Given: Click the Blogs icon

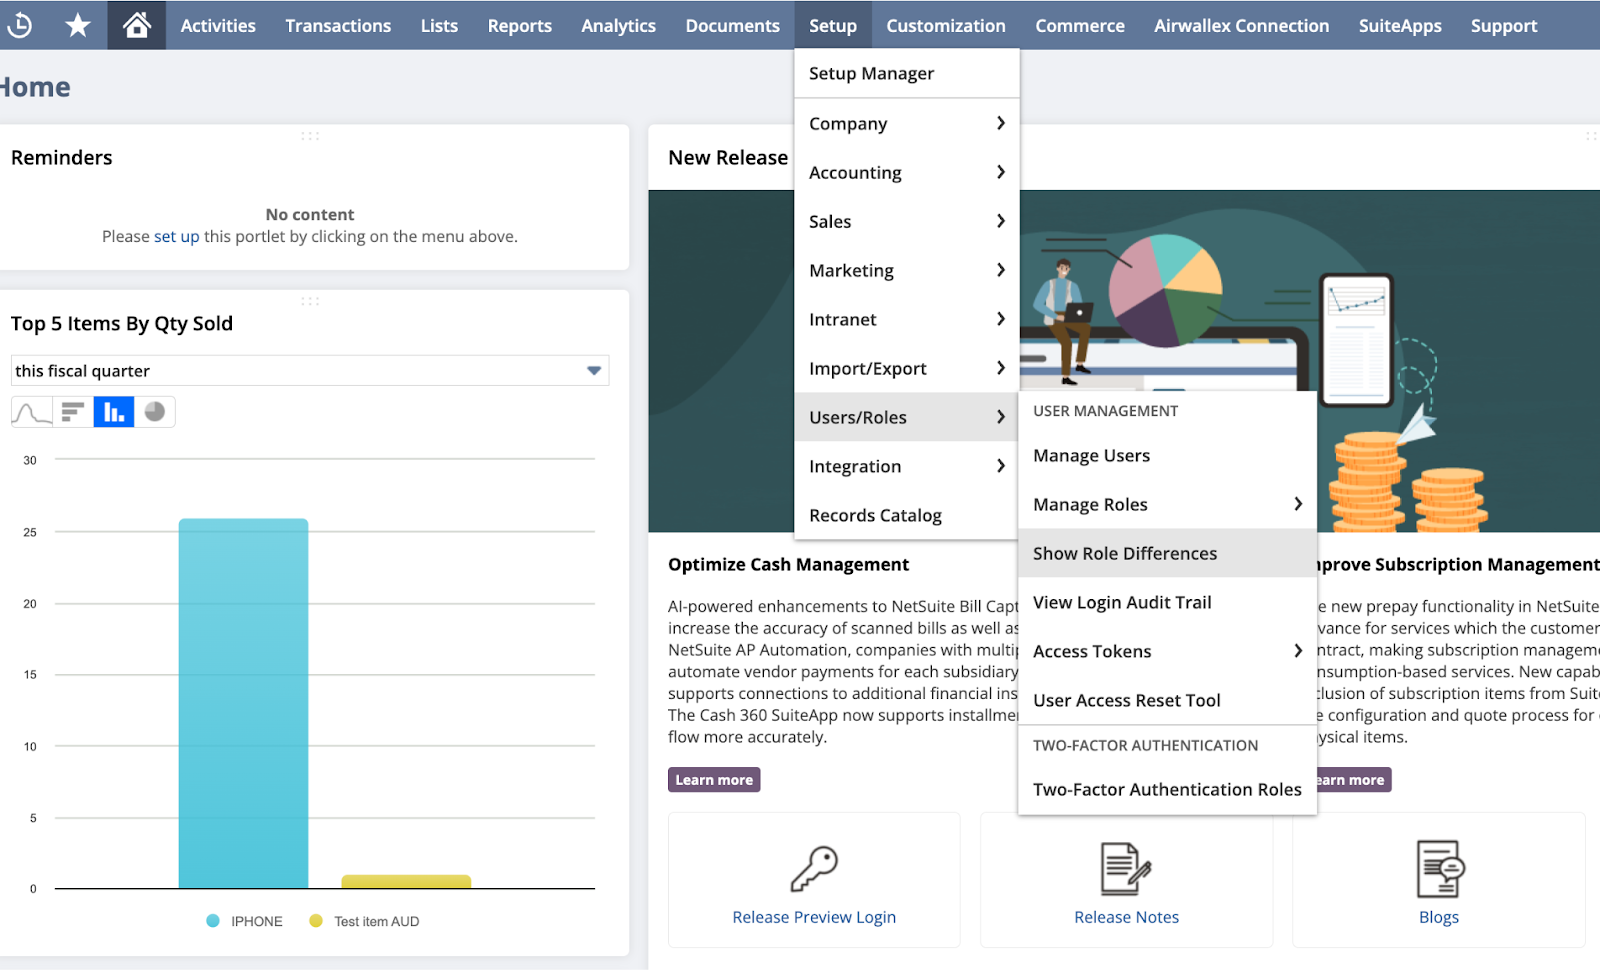Looking at the screenshot, I should point(1439,868).
